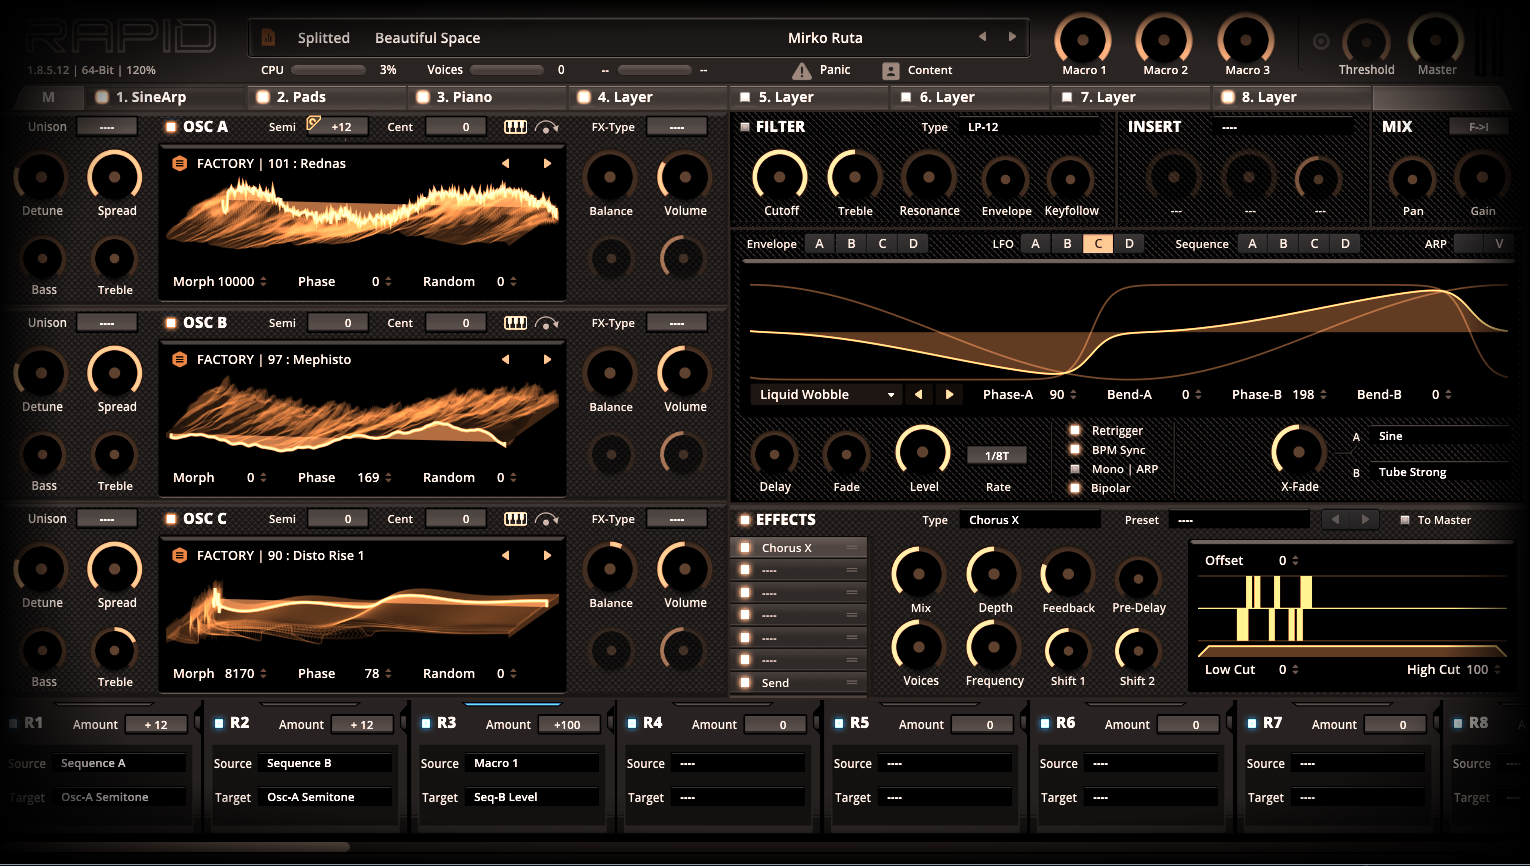Toggle OSC A on/off
1530x866 pixels.
point(171,127)
